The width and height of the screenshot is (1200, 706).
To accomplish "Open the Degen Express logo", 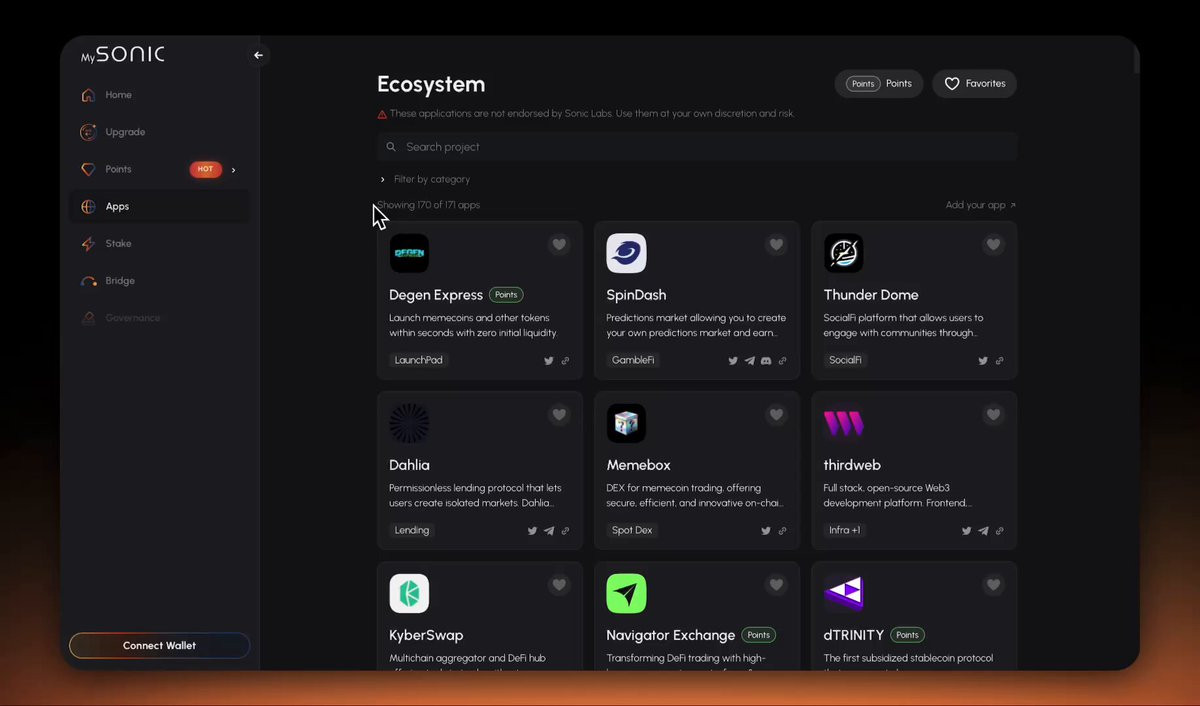I will click(x=409, y=254).
